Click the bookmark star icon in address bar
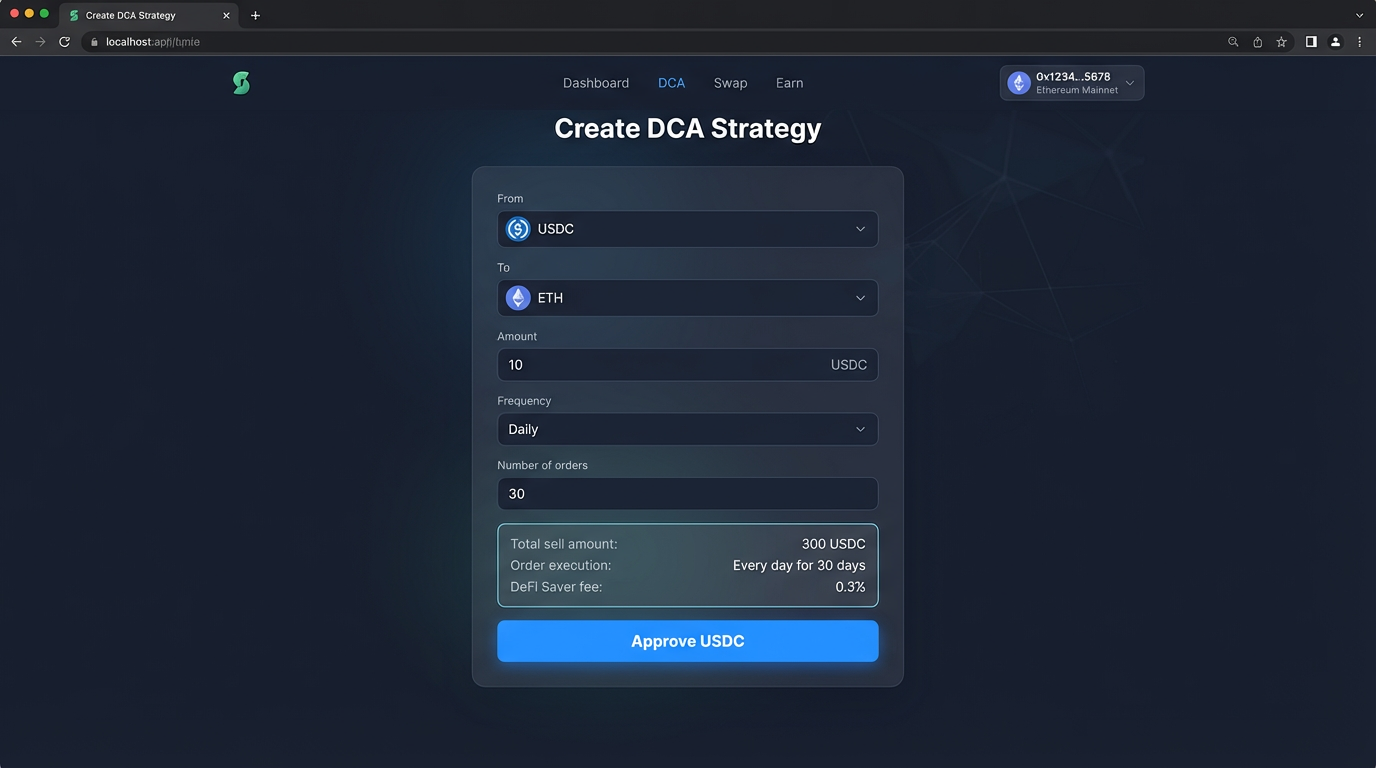This screenshot has height=768, width=1376. (x=1281, y=41)
